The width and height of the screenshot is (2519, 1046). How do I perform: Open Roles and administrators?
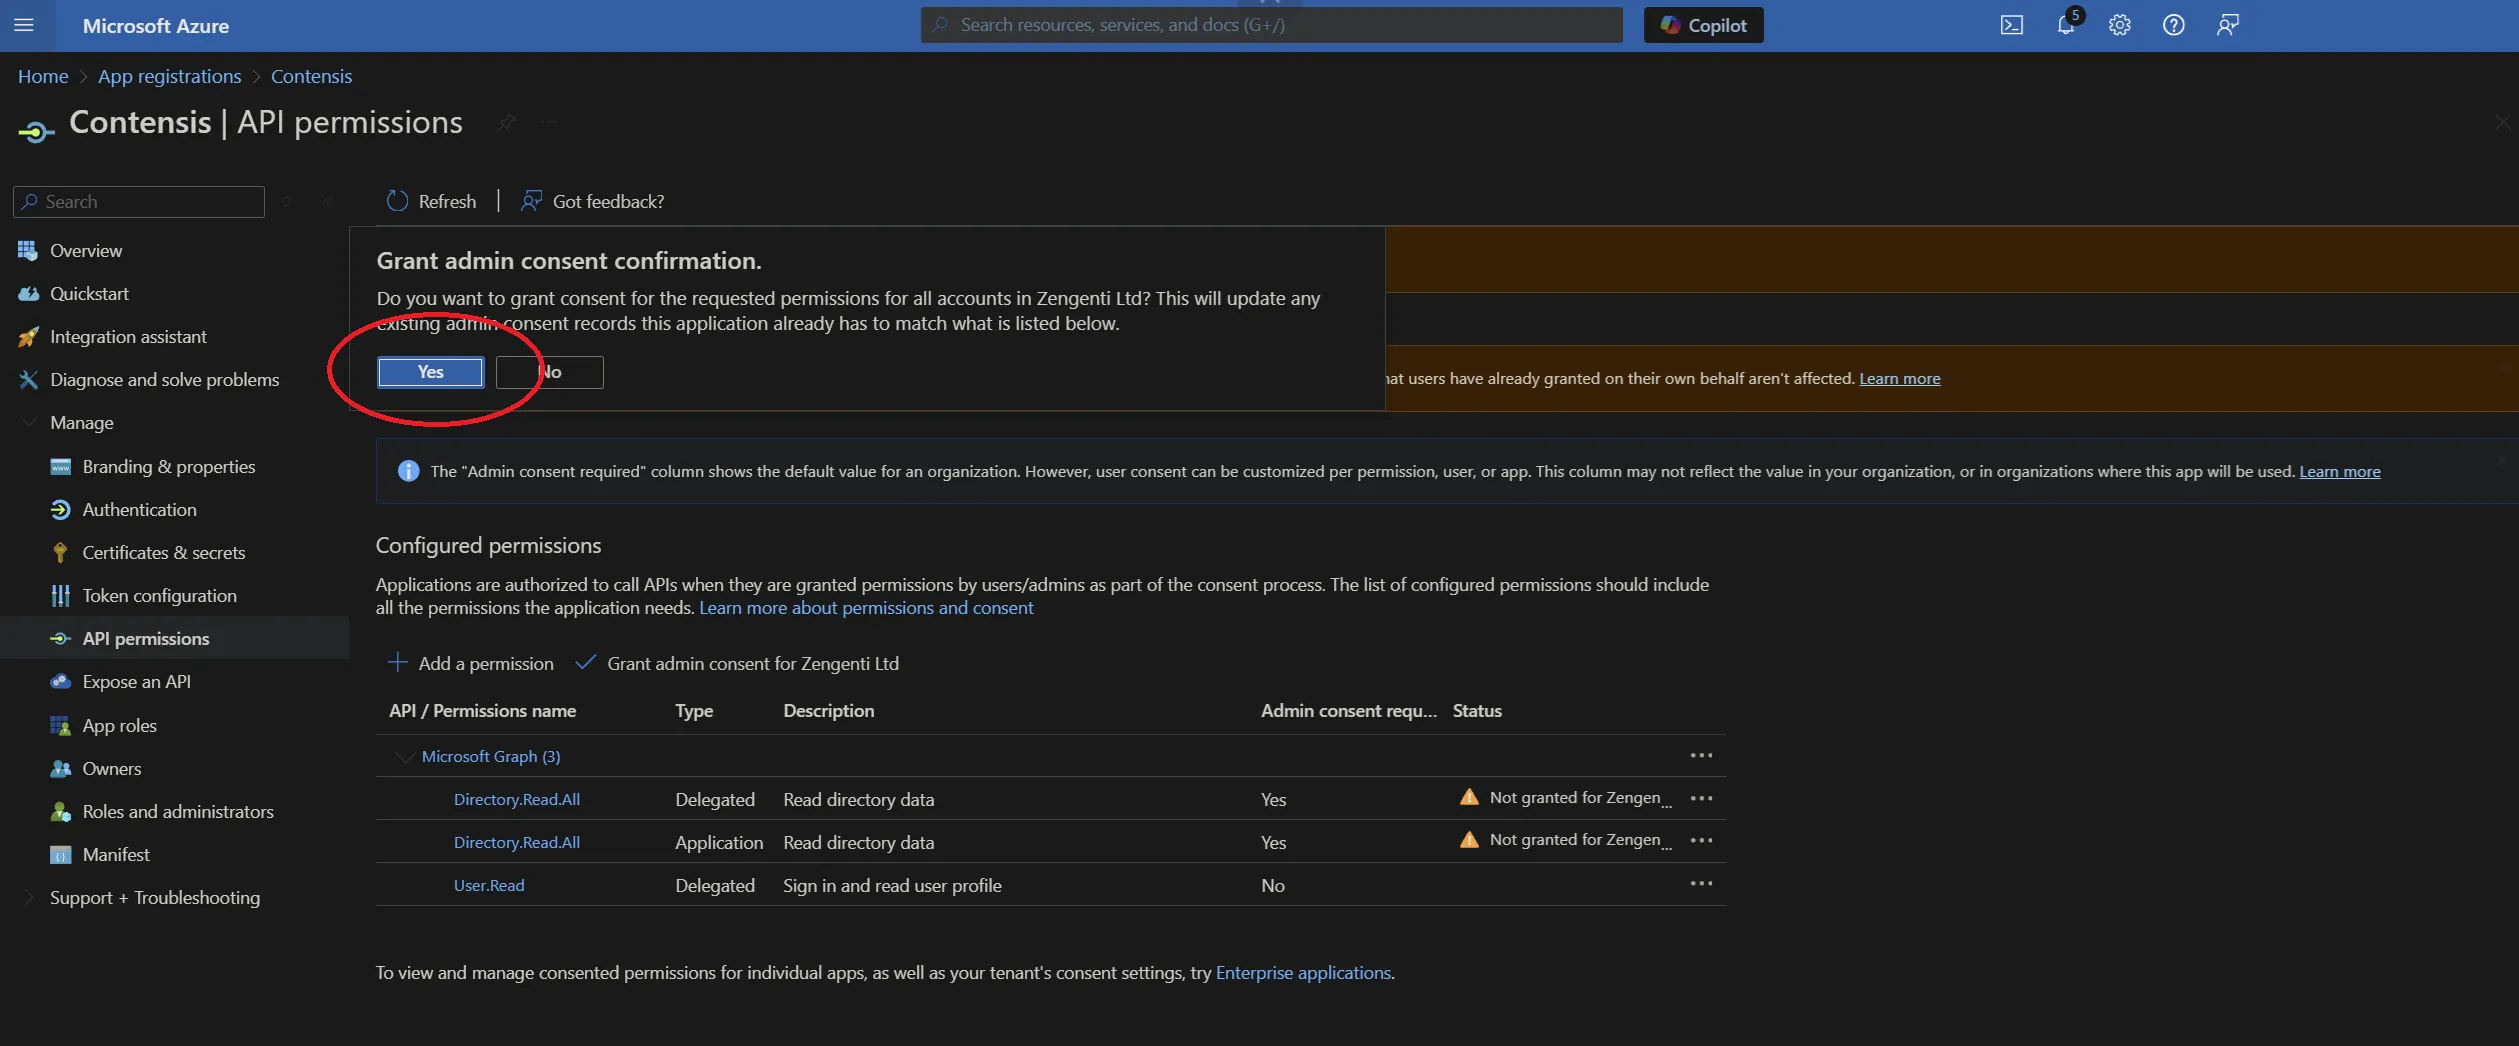pos(178,812)
